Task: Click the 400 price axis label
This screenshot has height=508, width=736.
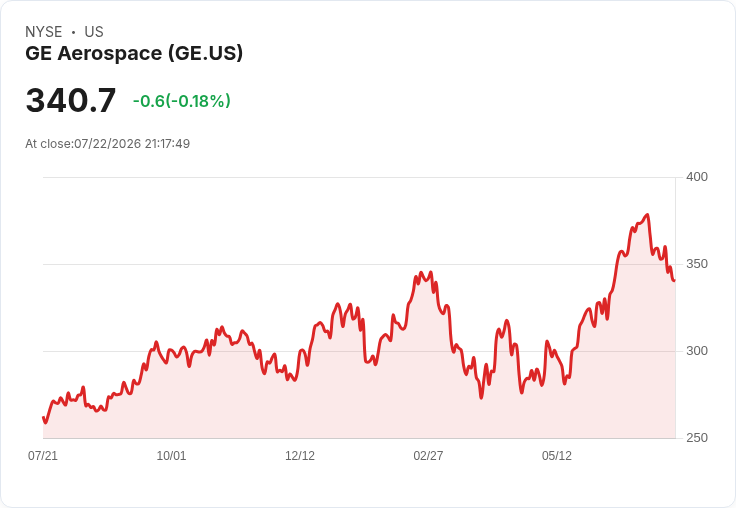Action: pyautogui.click(x=697, y=177)
